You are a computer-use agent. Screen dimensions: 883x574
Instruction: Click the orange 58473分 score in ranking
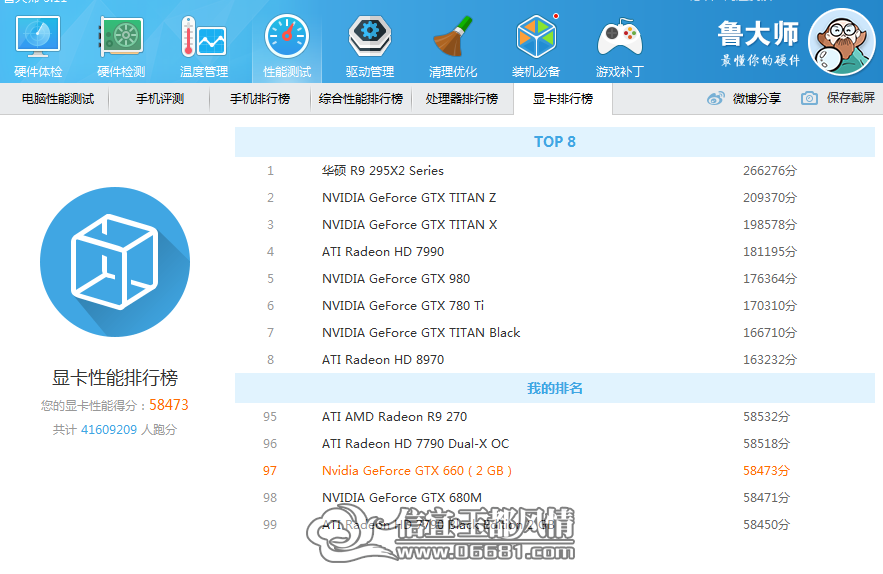point(766,471)
